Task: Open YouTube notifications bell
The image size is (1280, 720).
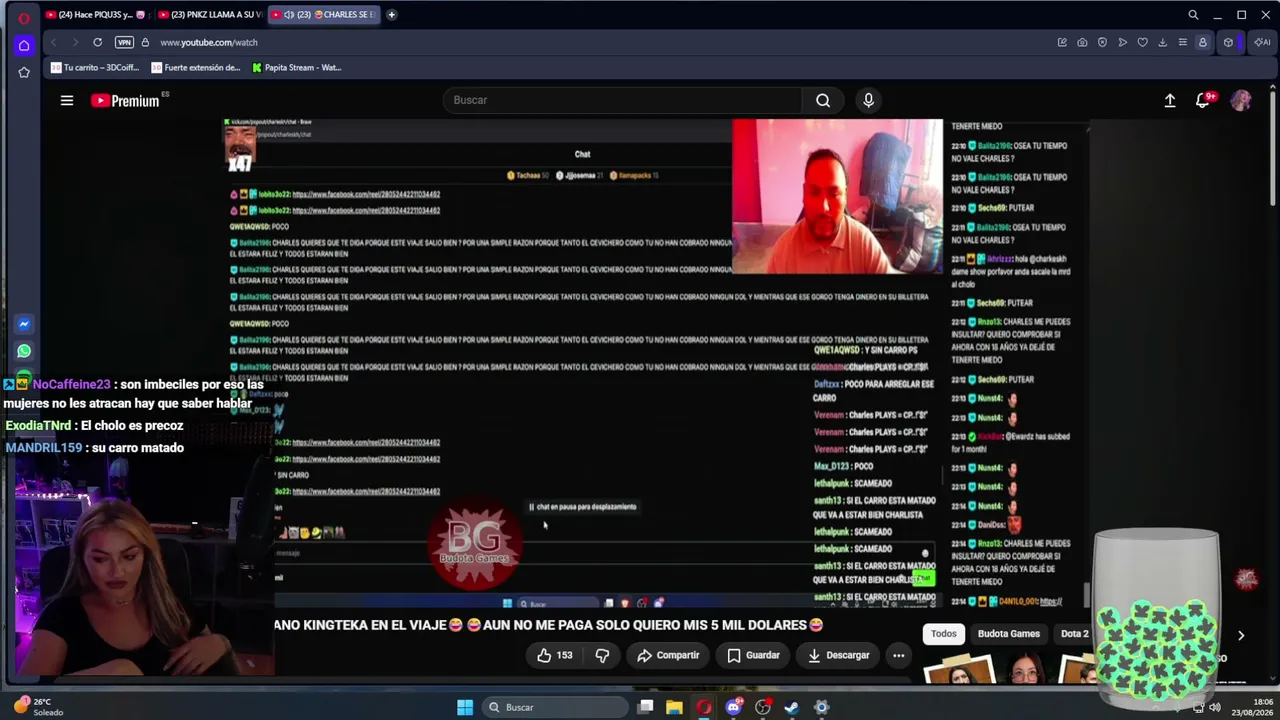Action: pos(1203,100)
